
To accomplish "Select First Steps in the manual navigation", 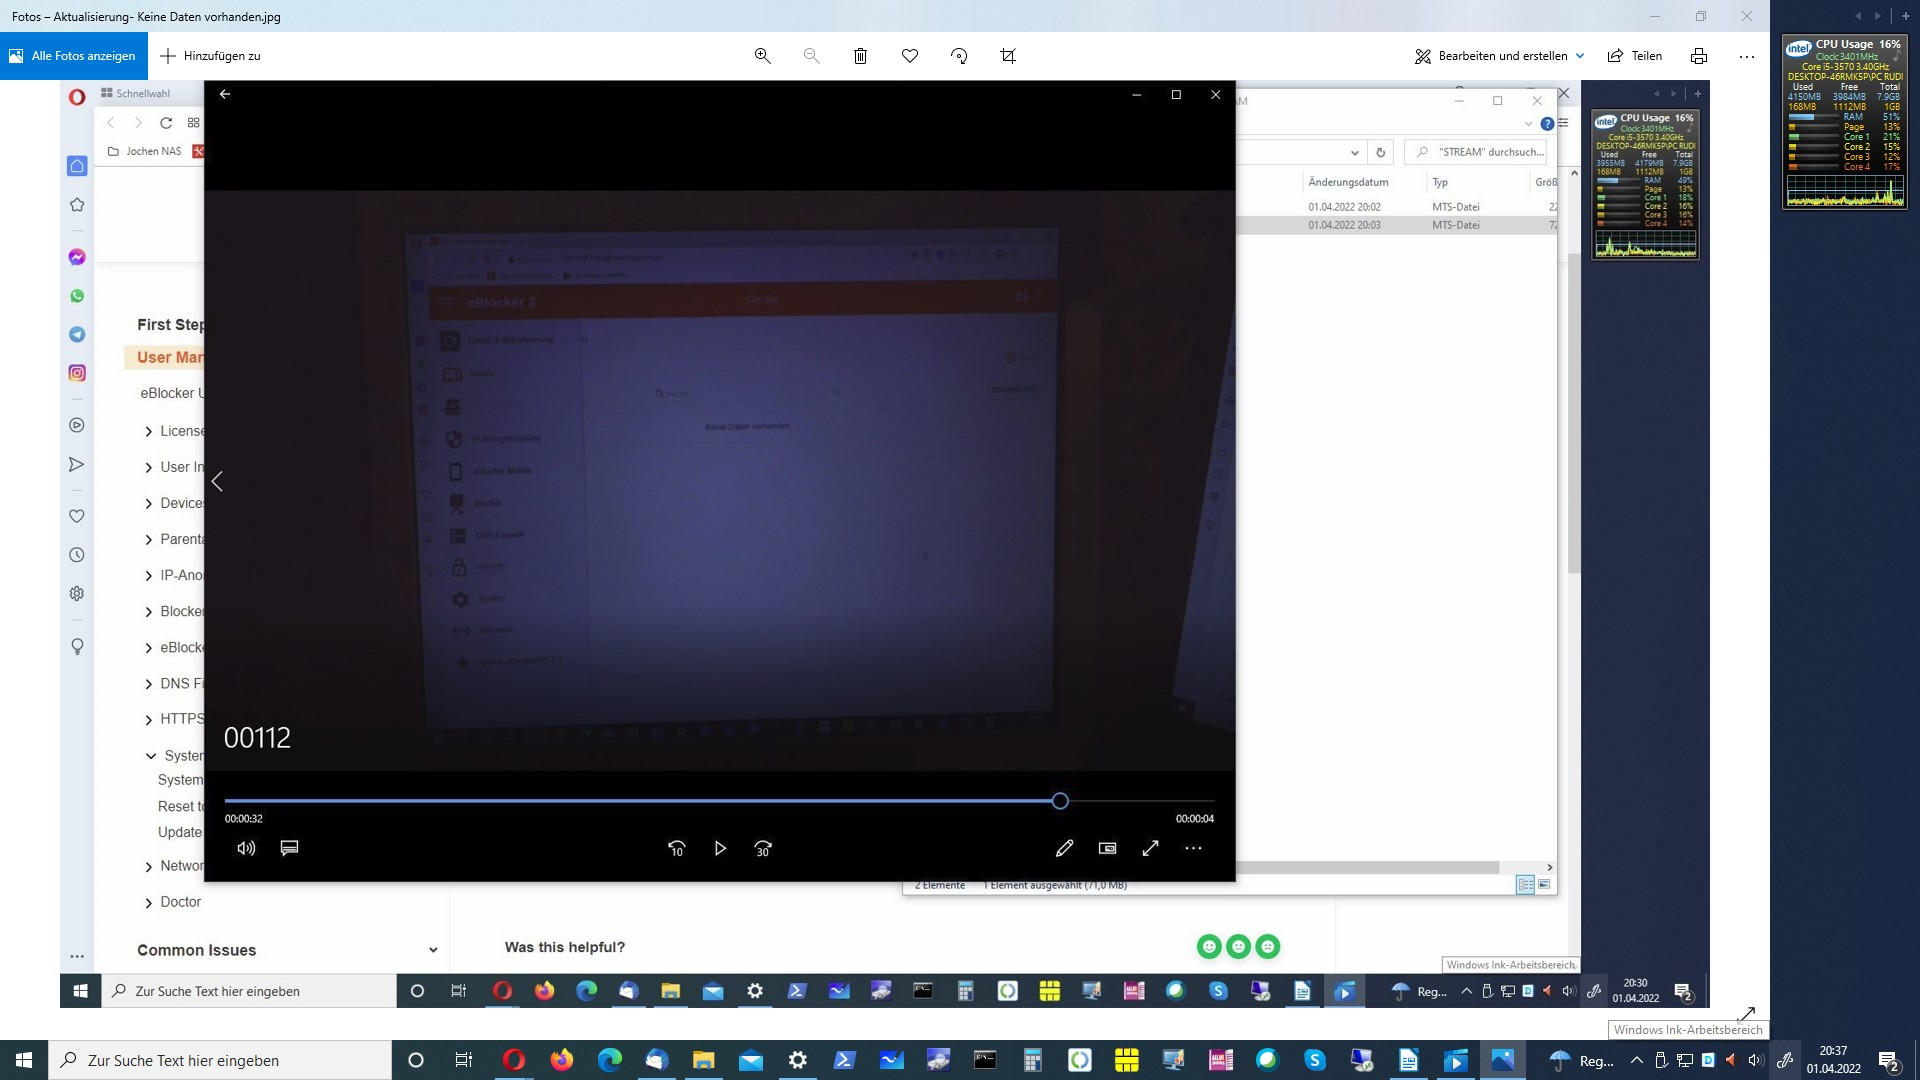I will [x=171, y=324].
